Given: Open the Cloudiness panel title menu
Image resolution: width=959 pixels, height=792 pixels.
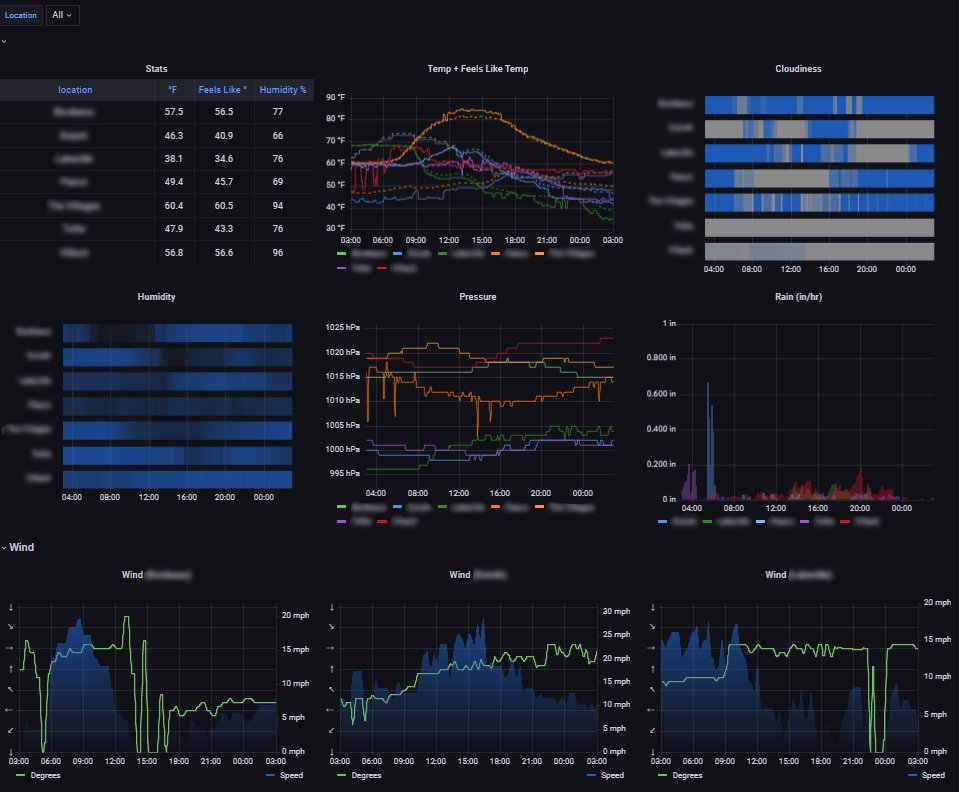Looking at the screenshot, I should pyautogui.click(x=800, y=69).
